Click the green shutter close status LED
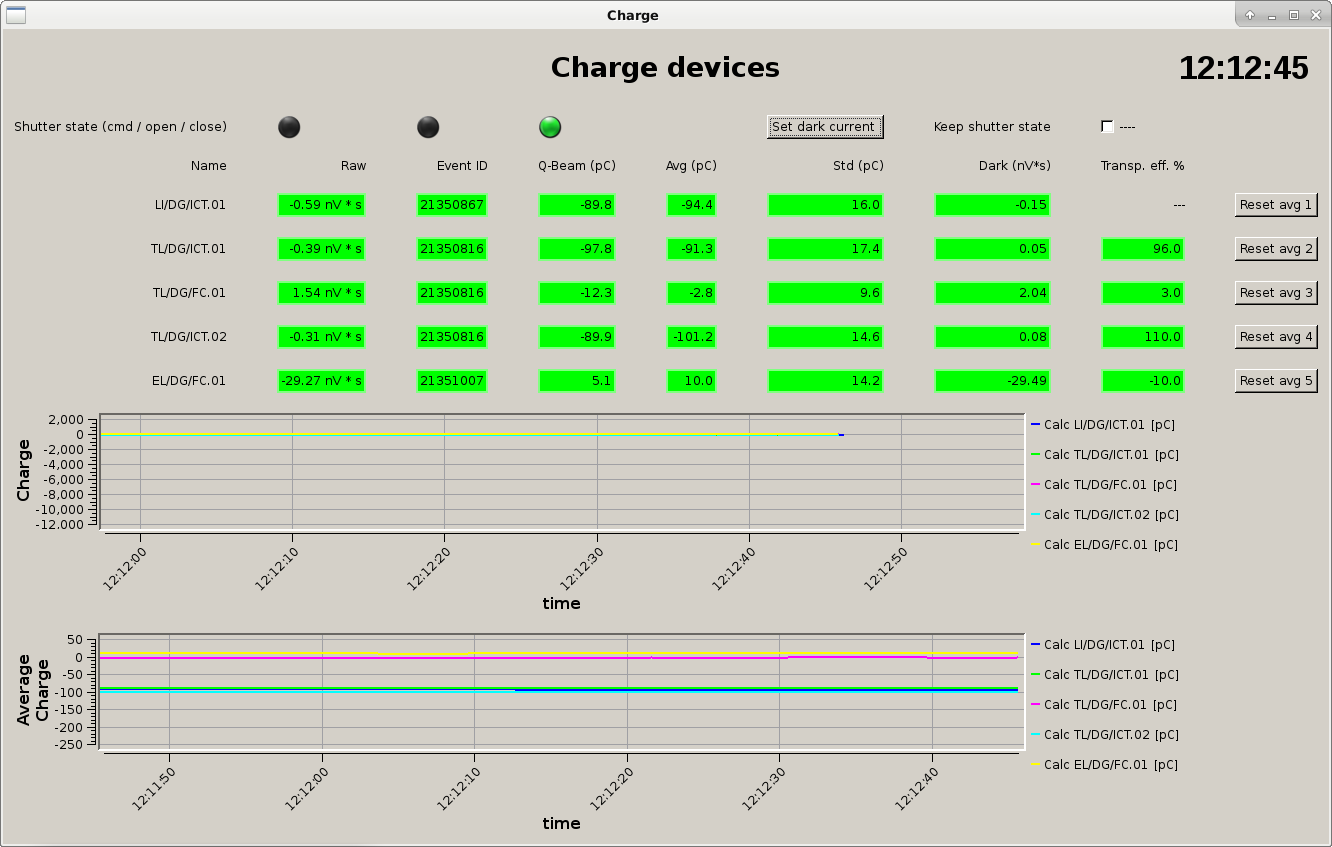1332x847 pixels. pos(550,127)
